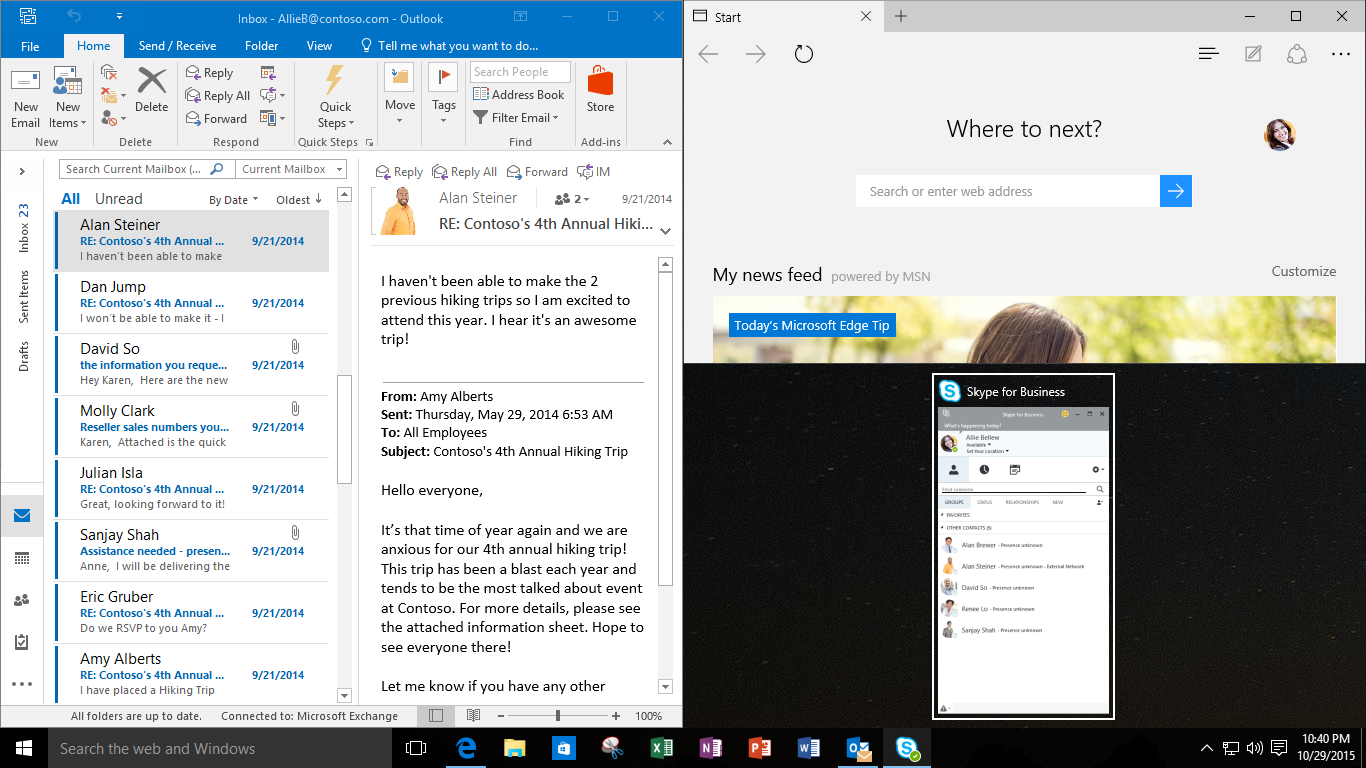Switch to the Send / Receive tab
Image resolution: width=1366 pixels, height=768 pixels.
click(177, 46)
